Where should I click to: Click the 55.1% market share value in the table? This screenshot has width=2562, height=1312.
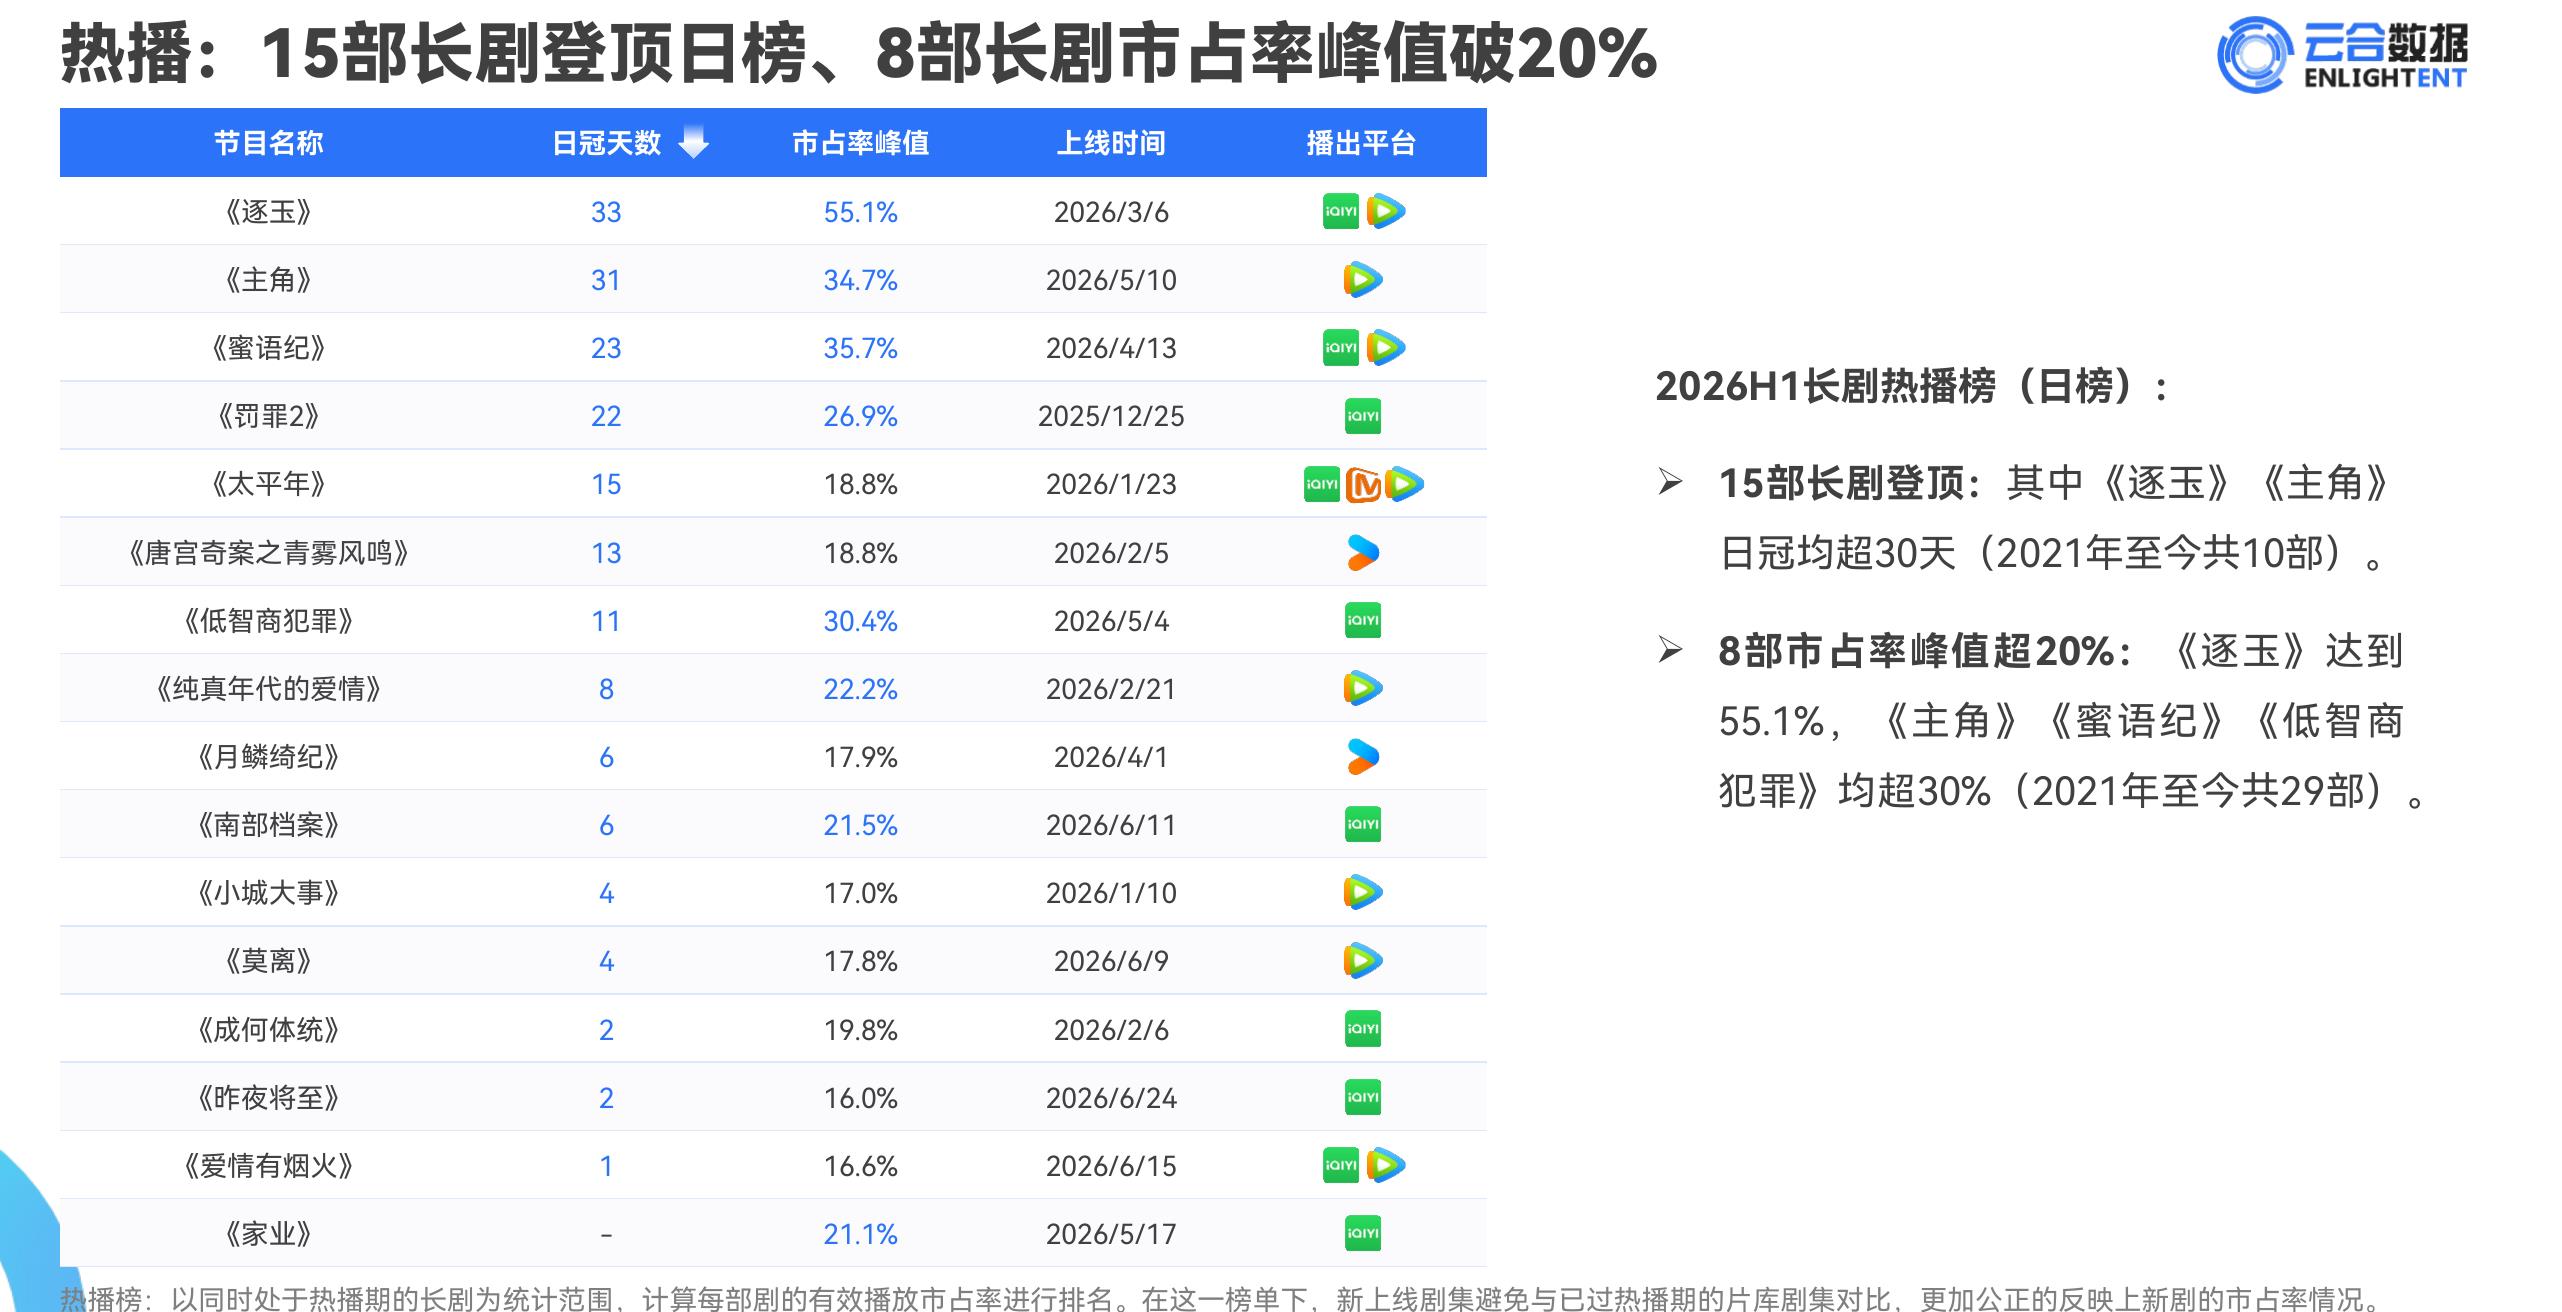(x=860, y=212)
